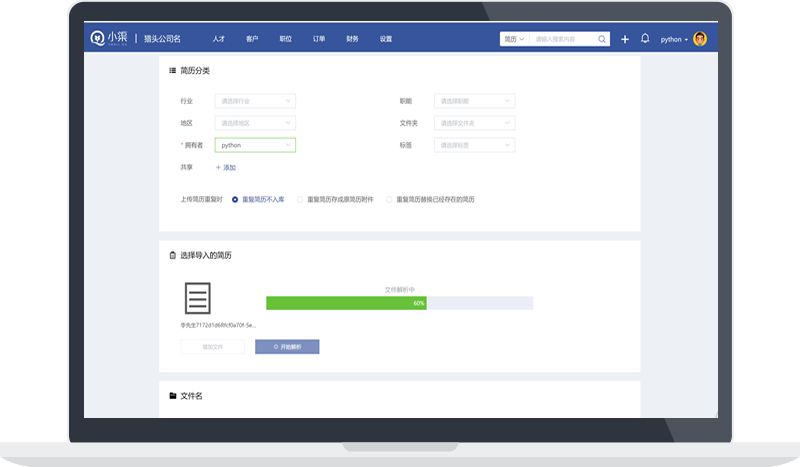Open the 行业 industry dropdown
This screenshot has height=467, width=800.
pos(255,101)
